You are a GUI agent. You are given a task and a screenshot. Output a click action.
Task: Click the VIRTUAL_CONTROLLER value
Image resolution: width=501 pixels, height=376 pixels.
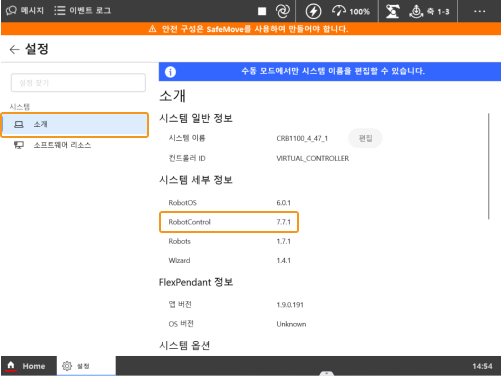click(x=313, y=158)
